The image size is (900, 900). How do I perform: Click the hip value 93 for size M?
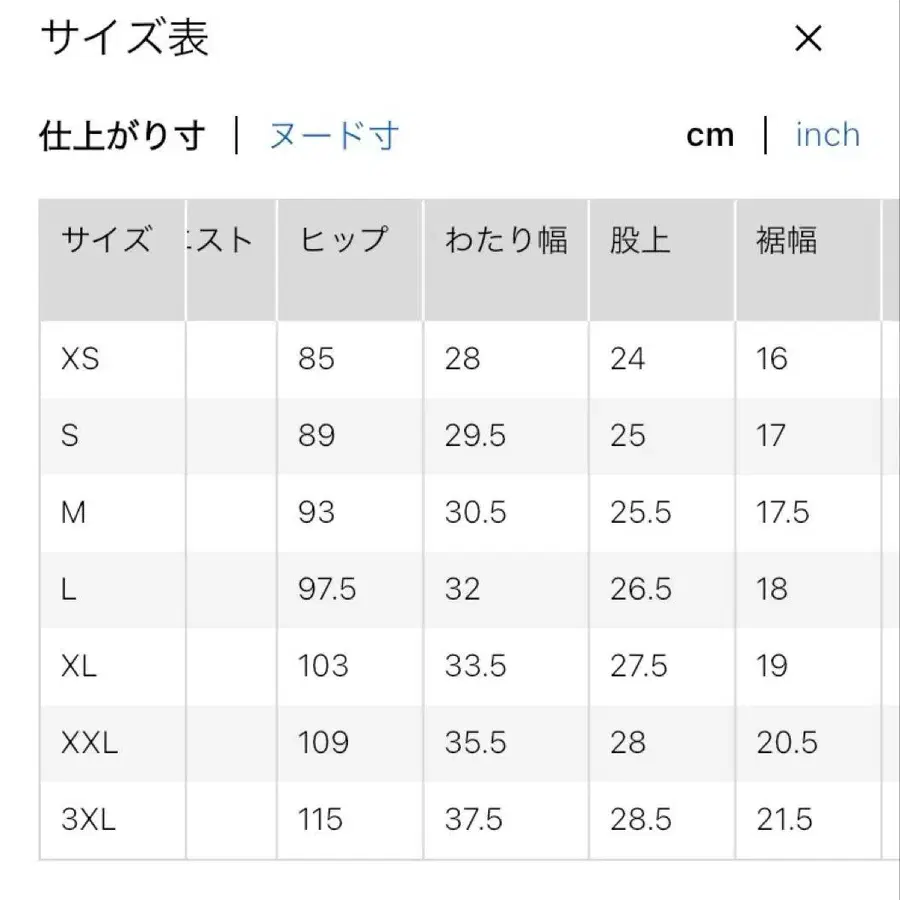point(316,512)
